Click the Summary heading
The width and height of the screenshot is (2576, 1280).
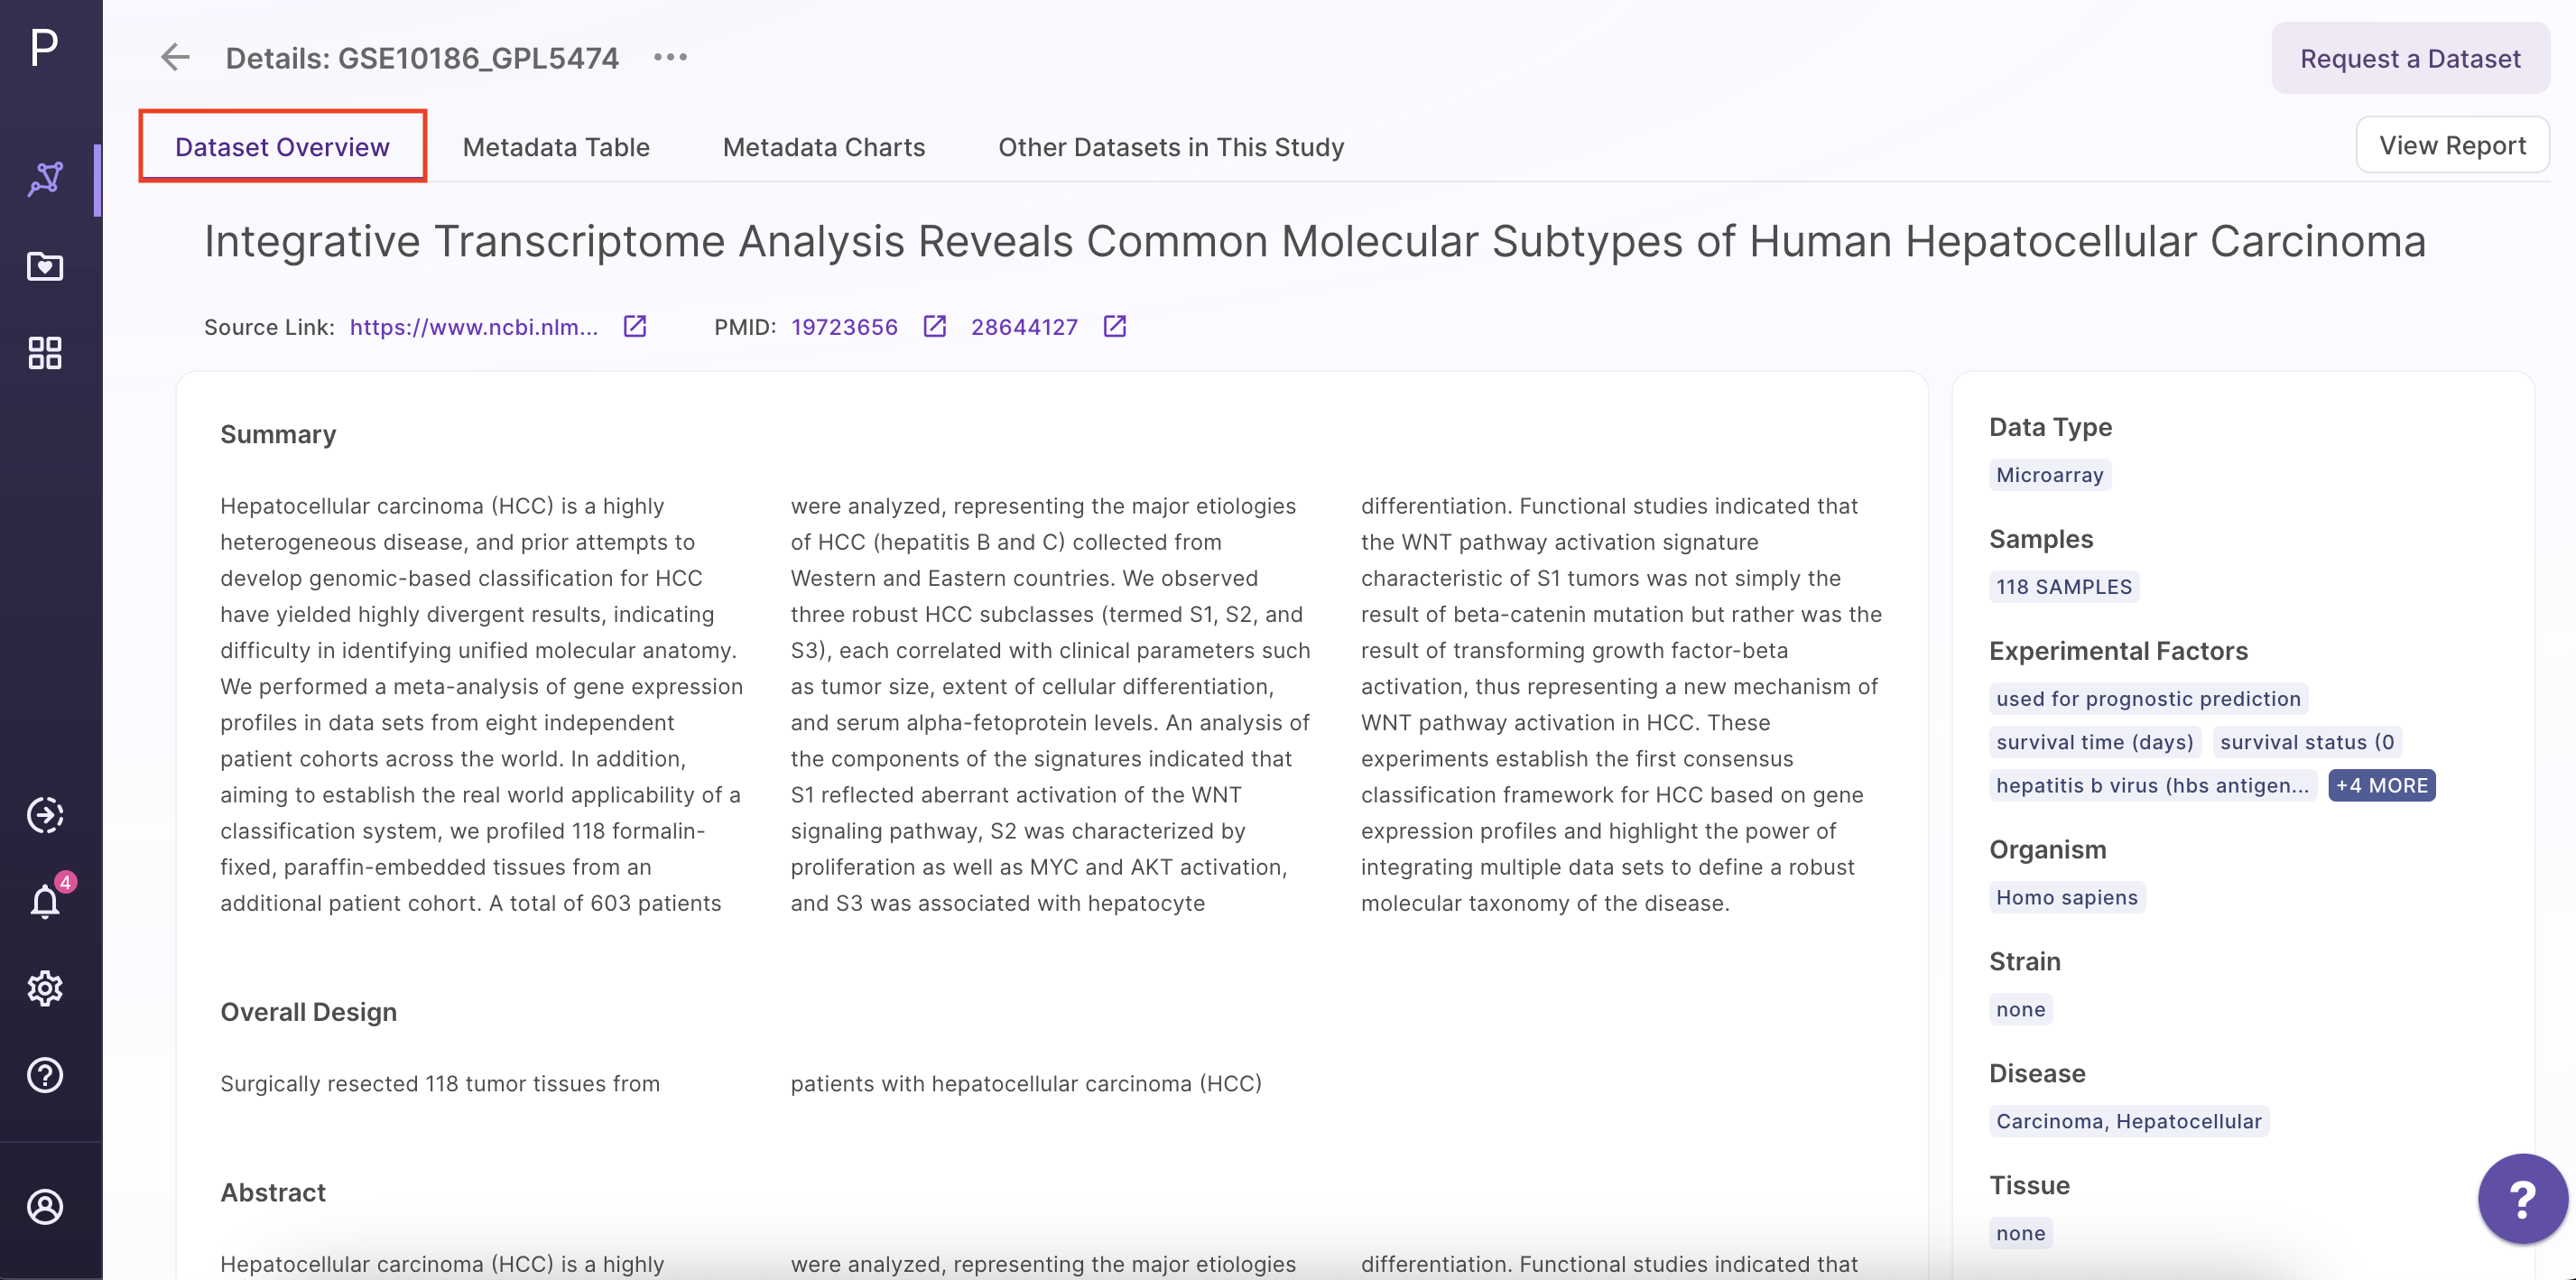[278, 434]
